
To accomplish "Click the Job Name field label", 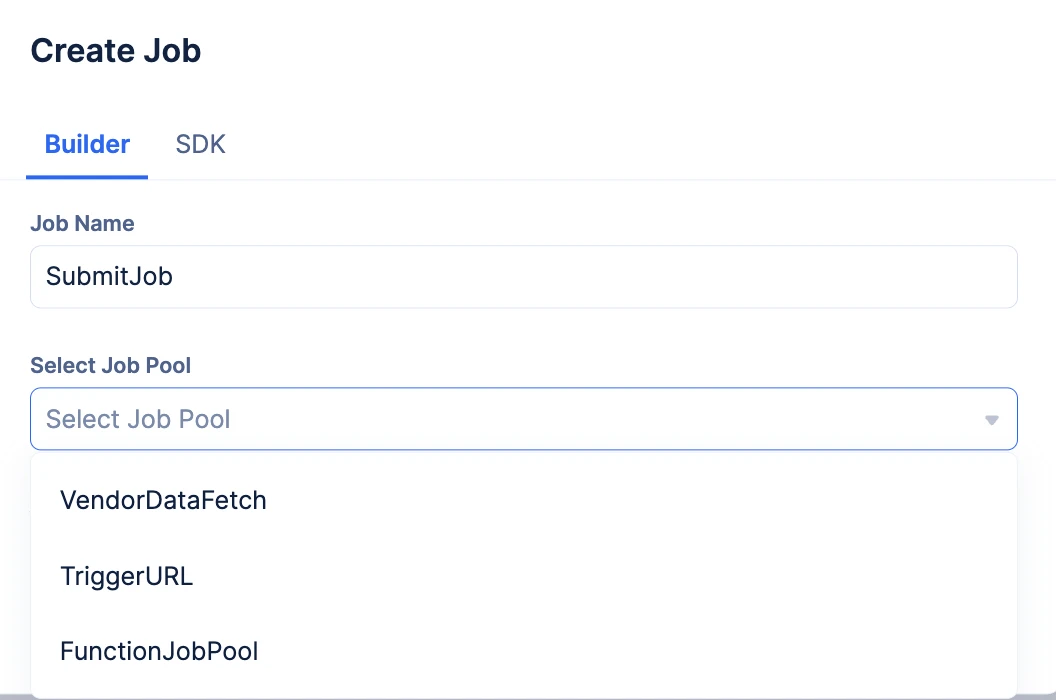I will pyautogui.click(x=82, y=224).
